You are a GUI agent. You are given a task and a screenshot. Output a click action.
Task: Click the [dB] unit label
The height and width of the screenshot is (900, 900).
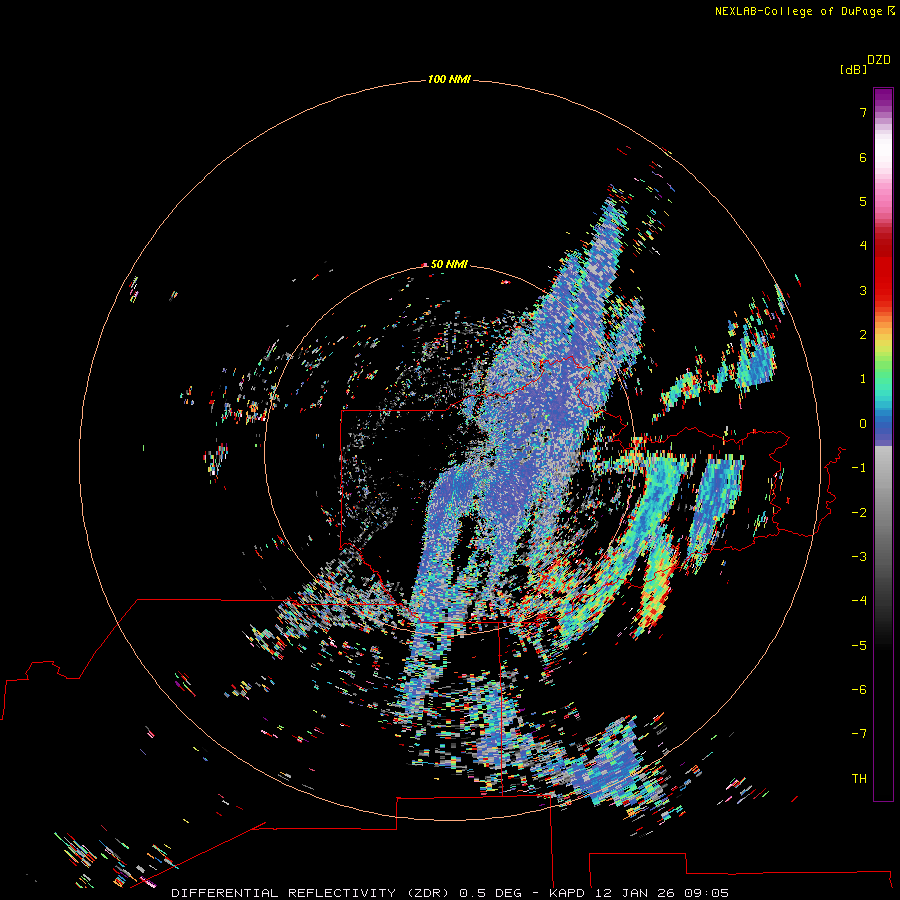853,69
